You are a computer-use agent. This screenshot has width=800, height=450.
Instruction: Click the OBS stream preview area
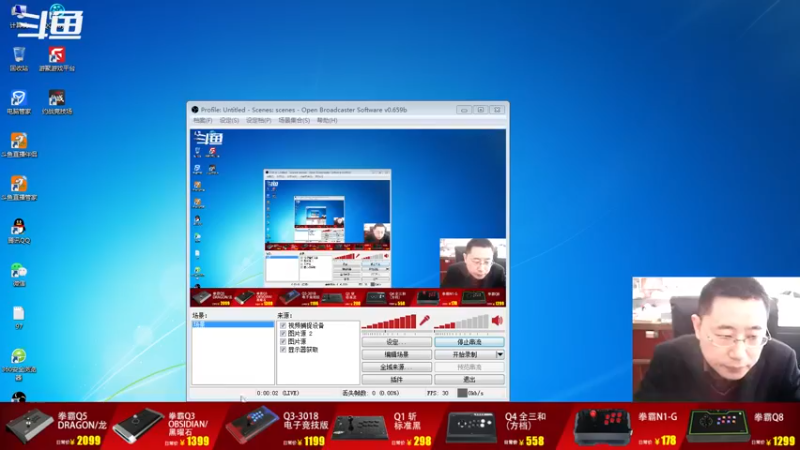[348, 218]
